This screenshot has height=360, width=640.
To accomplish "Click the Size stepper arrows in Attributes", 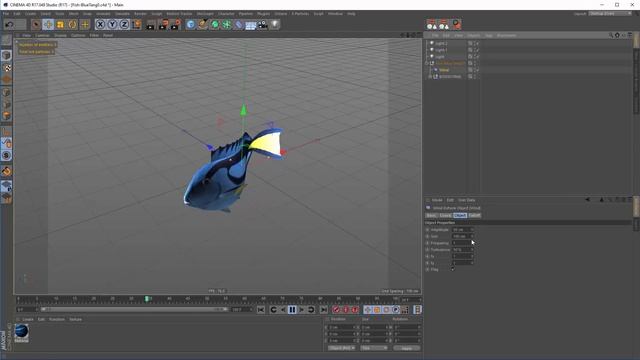I will pos(472,236).
